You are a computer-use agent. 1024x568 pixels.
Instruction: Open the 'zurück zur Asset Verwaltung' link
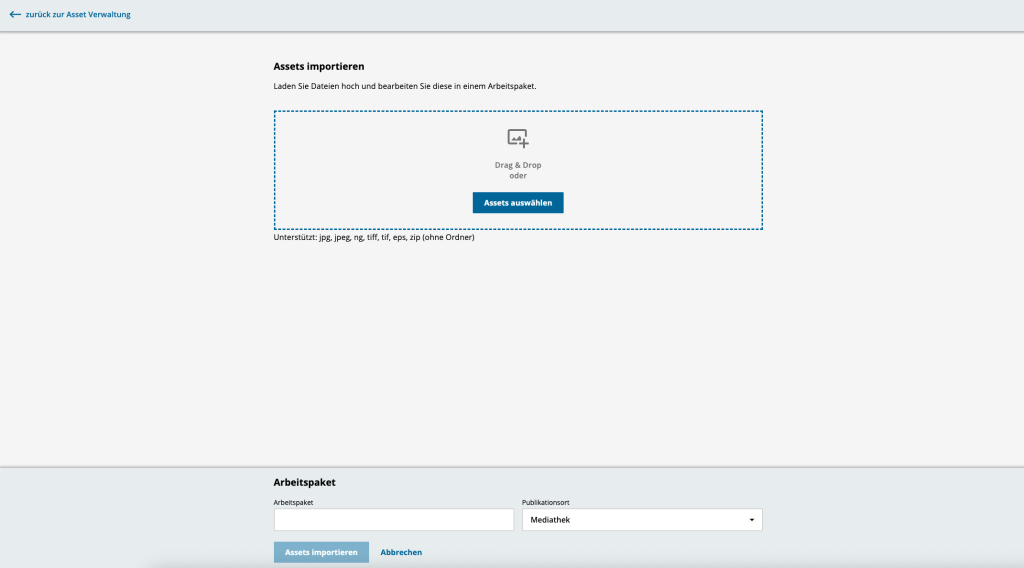click(78, 15)
